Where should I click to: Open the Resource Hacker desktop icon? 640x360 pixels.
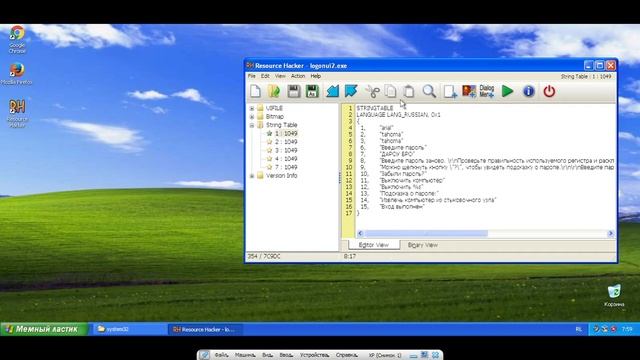[x=17, y=113]
